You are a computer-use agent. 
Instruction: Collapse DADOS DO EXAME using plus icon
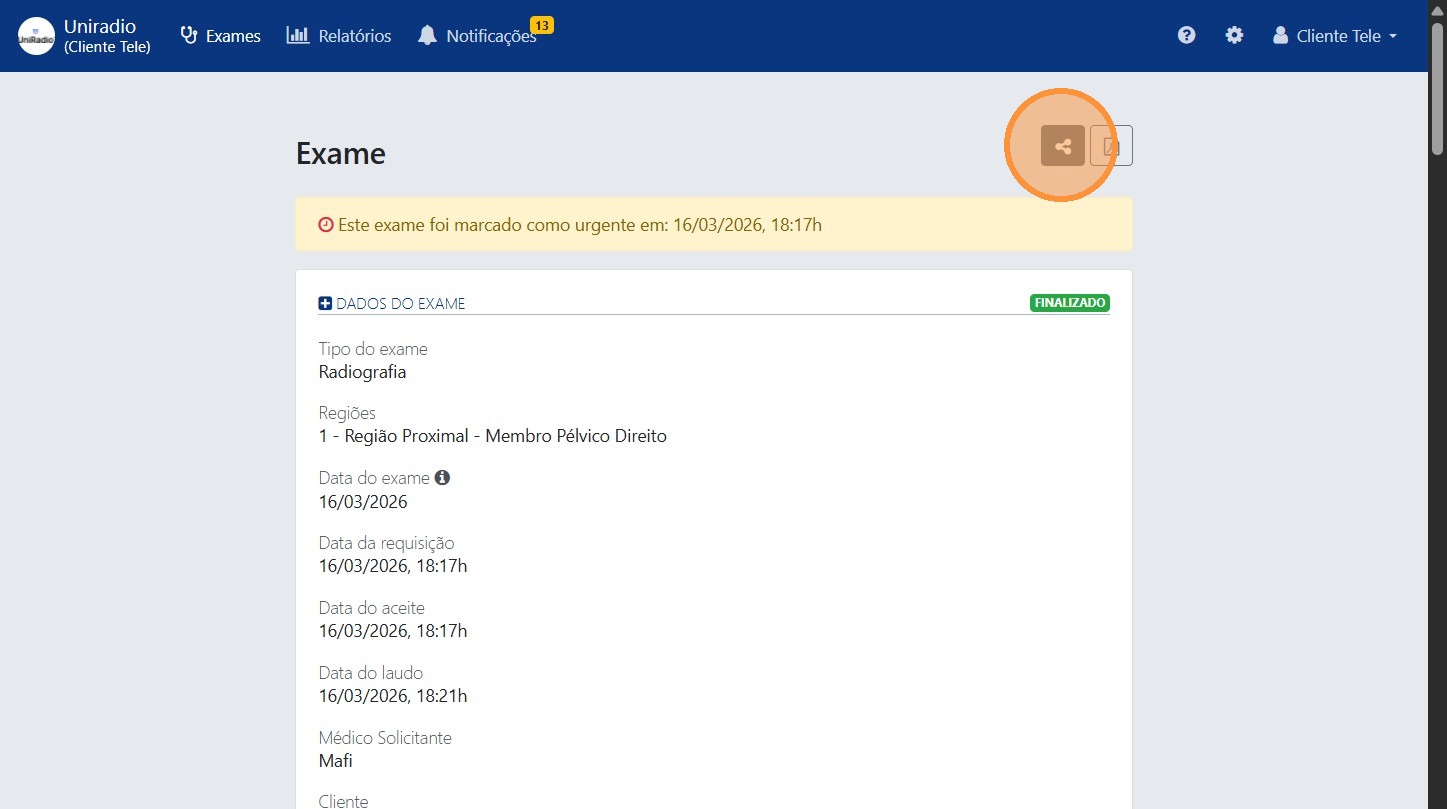coord(325,304)
